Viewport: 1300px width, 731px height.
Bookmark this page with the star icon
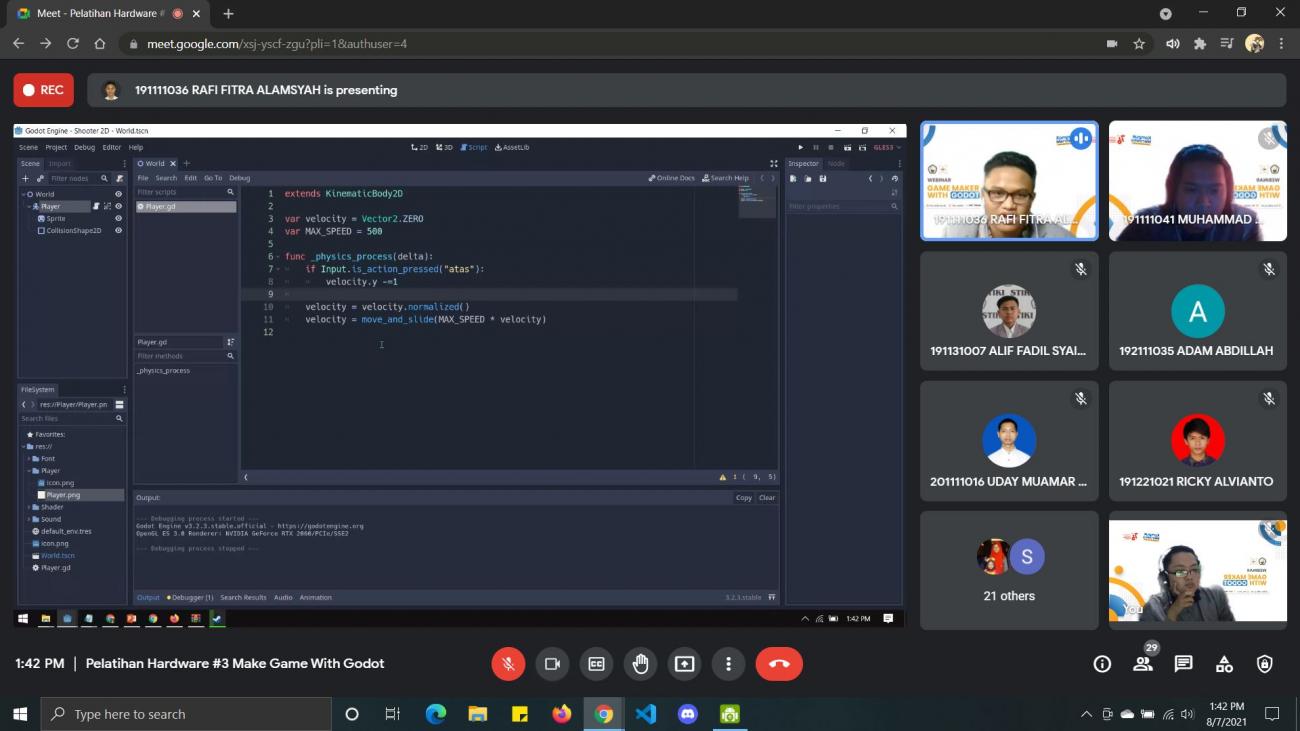pos(1139,44)
